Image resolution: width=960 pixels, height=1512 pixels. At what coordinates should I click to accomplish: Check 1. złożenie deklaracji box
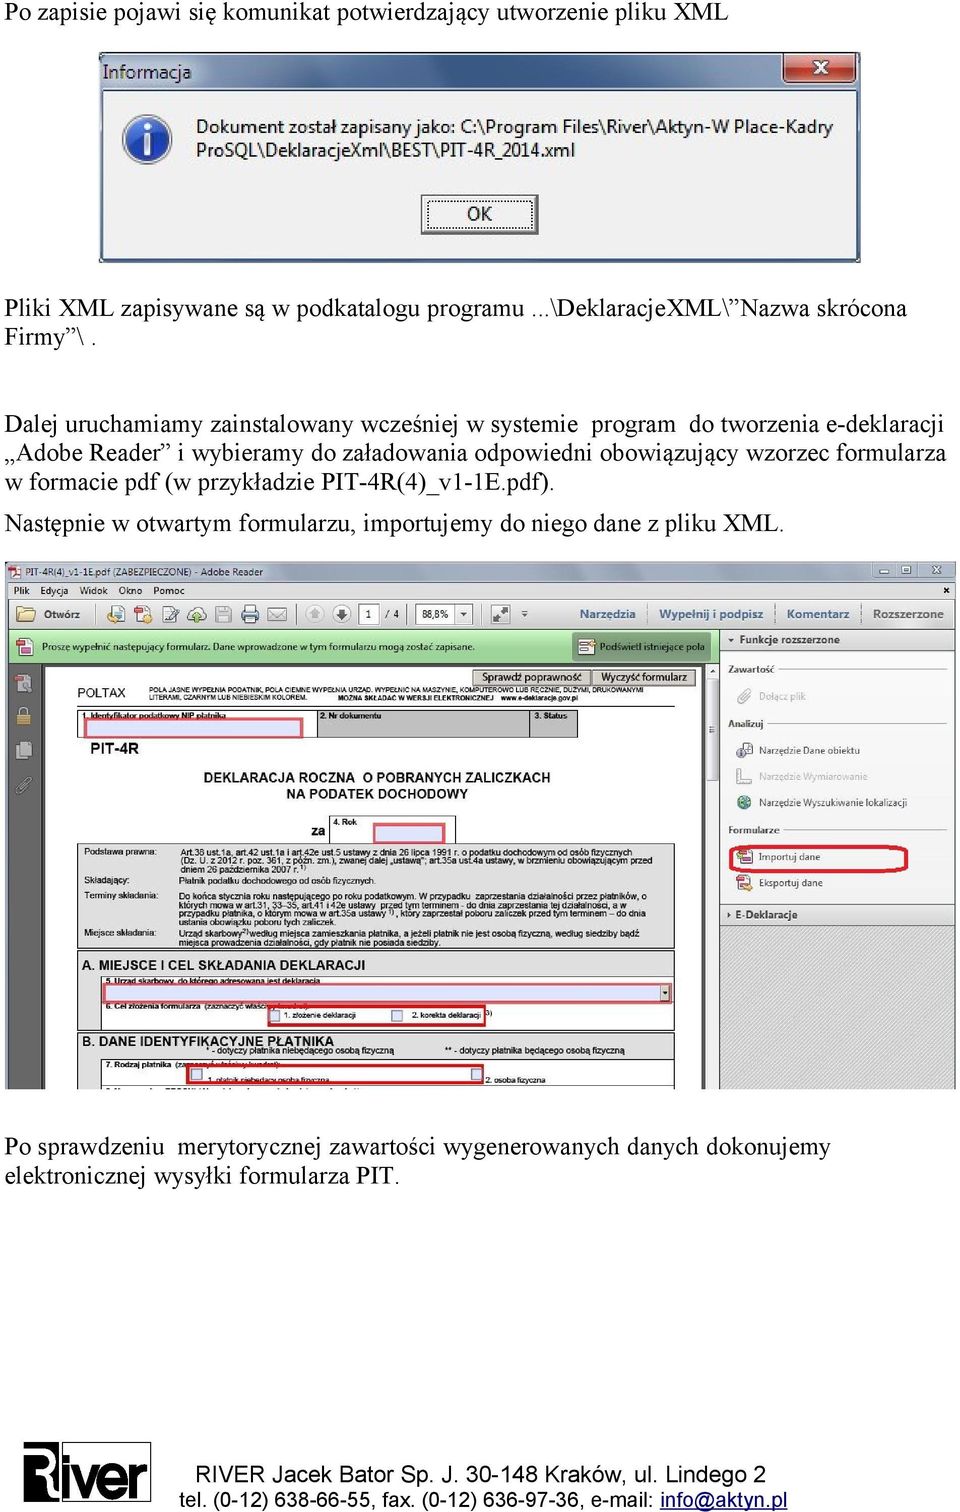275,1015
